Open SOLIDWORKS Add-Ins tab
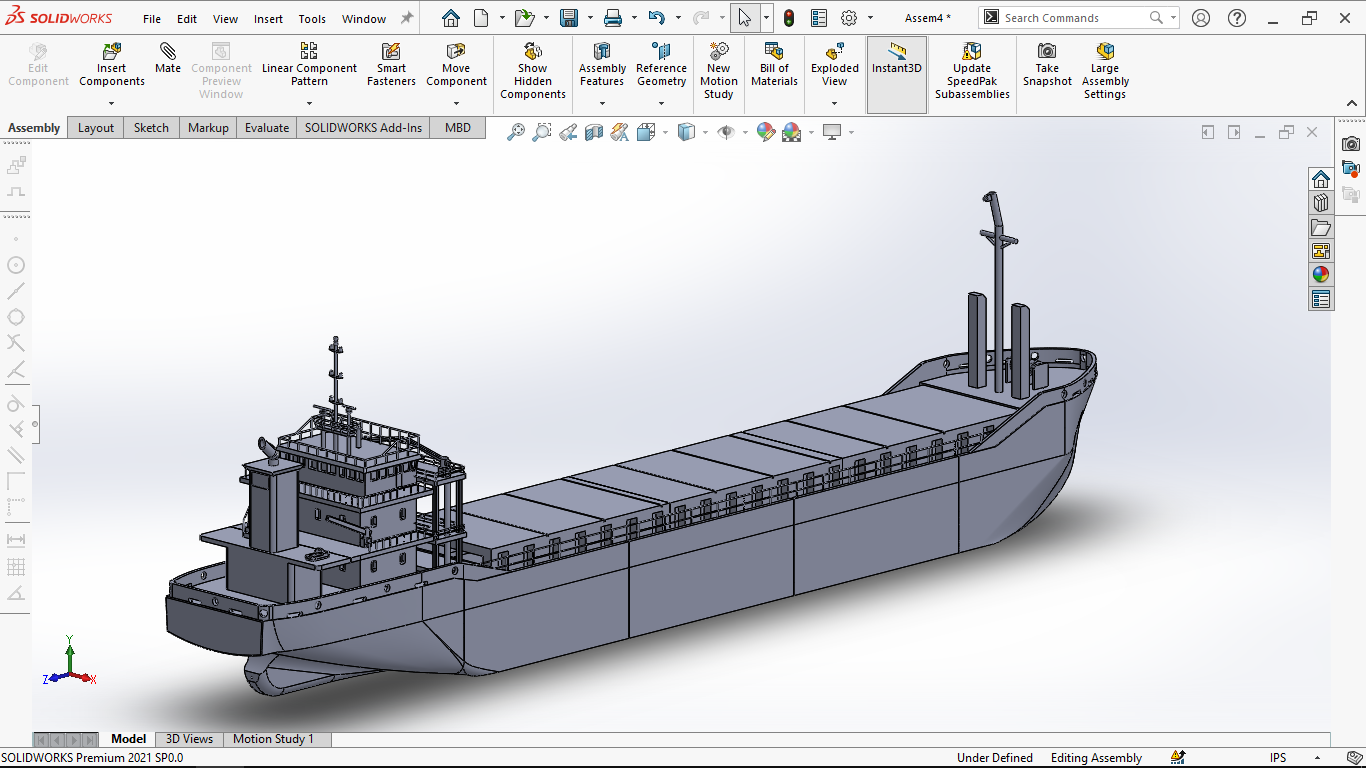This screenshot has width=1366, height=768. click(364, 128)
